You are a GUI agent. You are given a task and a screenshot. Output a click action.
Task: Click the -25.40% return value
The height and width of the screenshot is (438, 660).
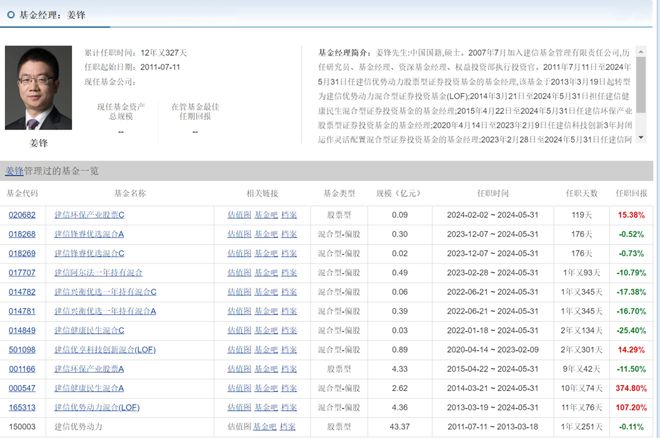pos(631,330)
